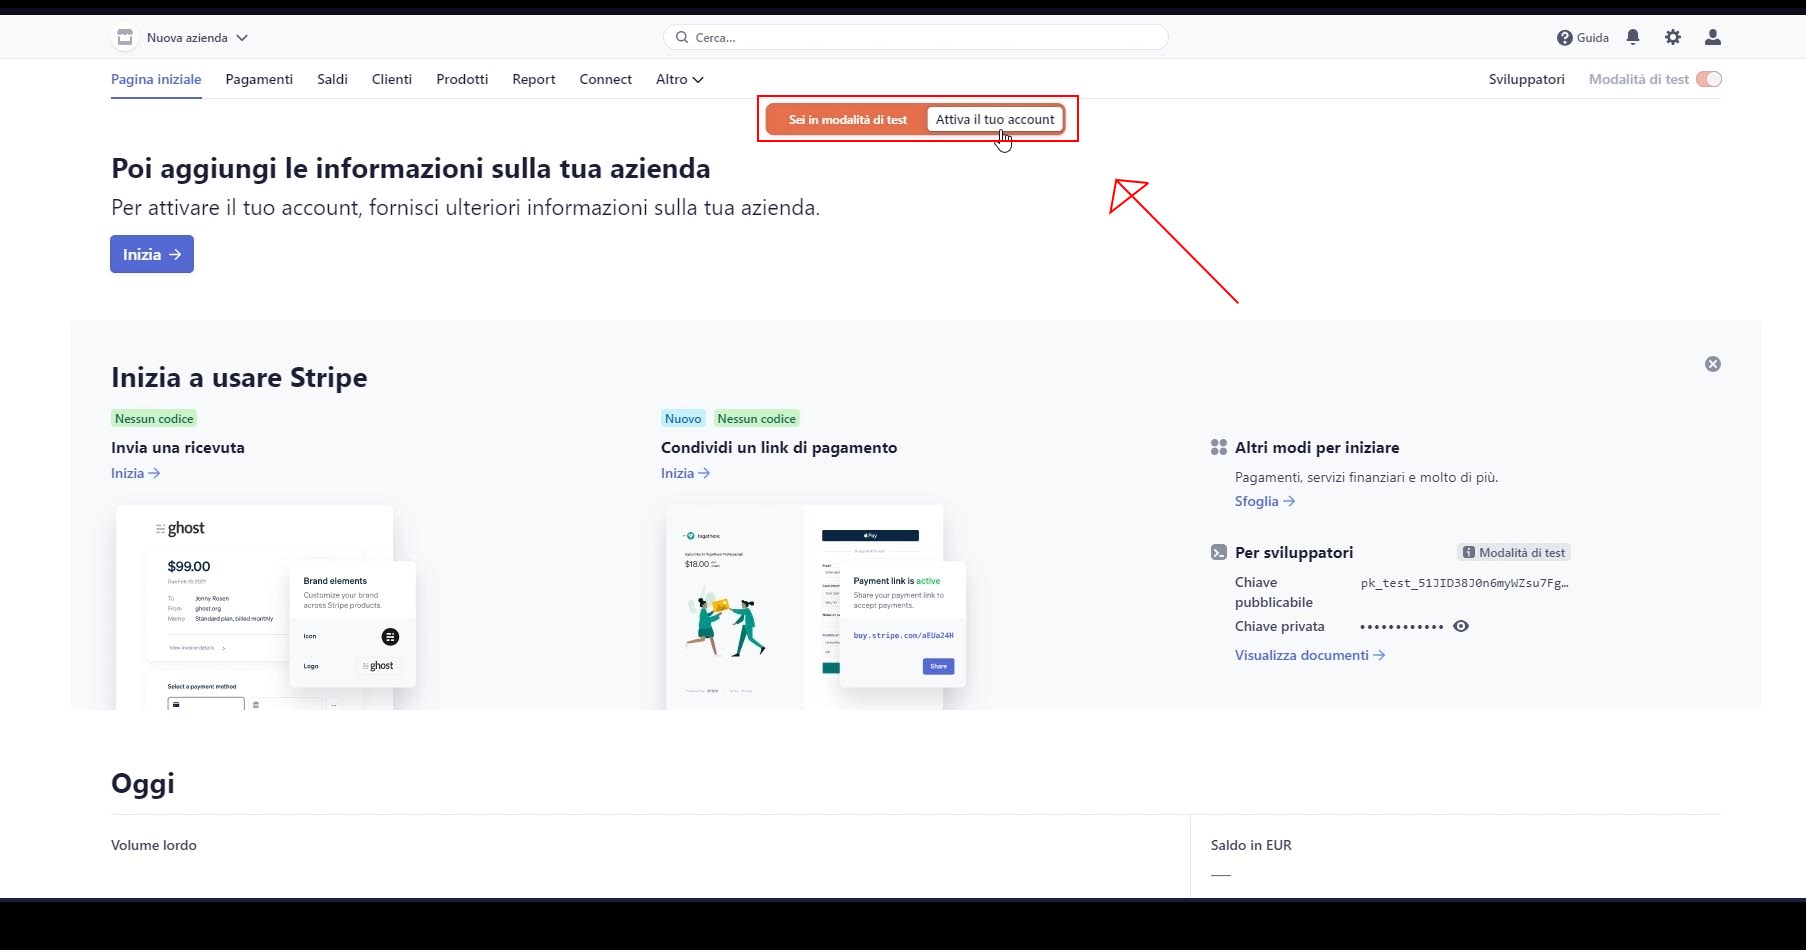Open settings via the gear icon

point(1673,37)
